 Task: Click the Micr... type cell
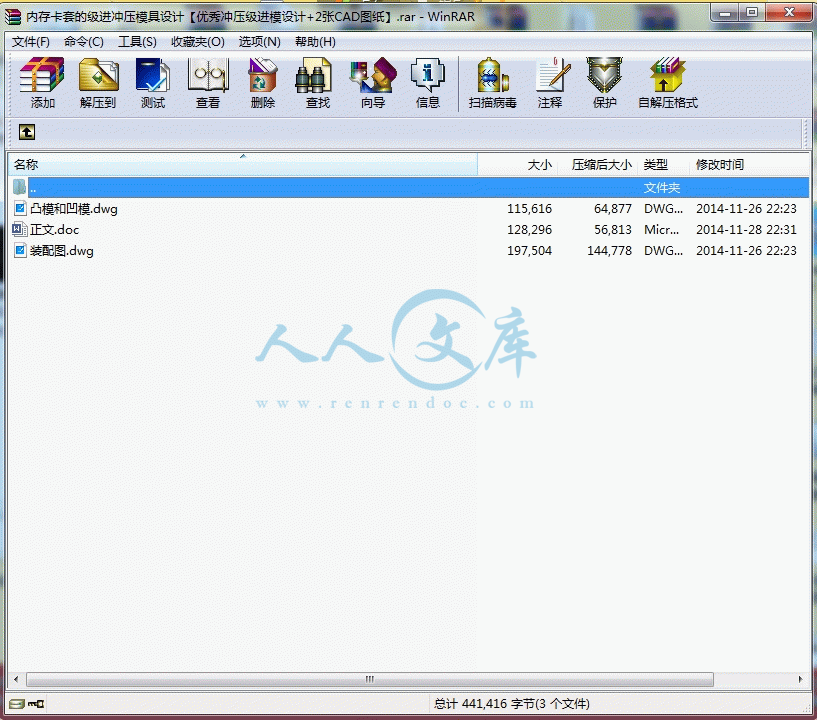pos(662,230)
